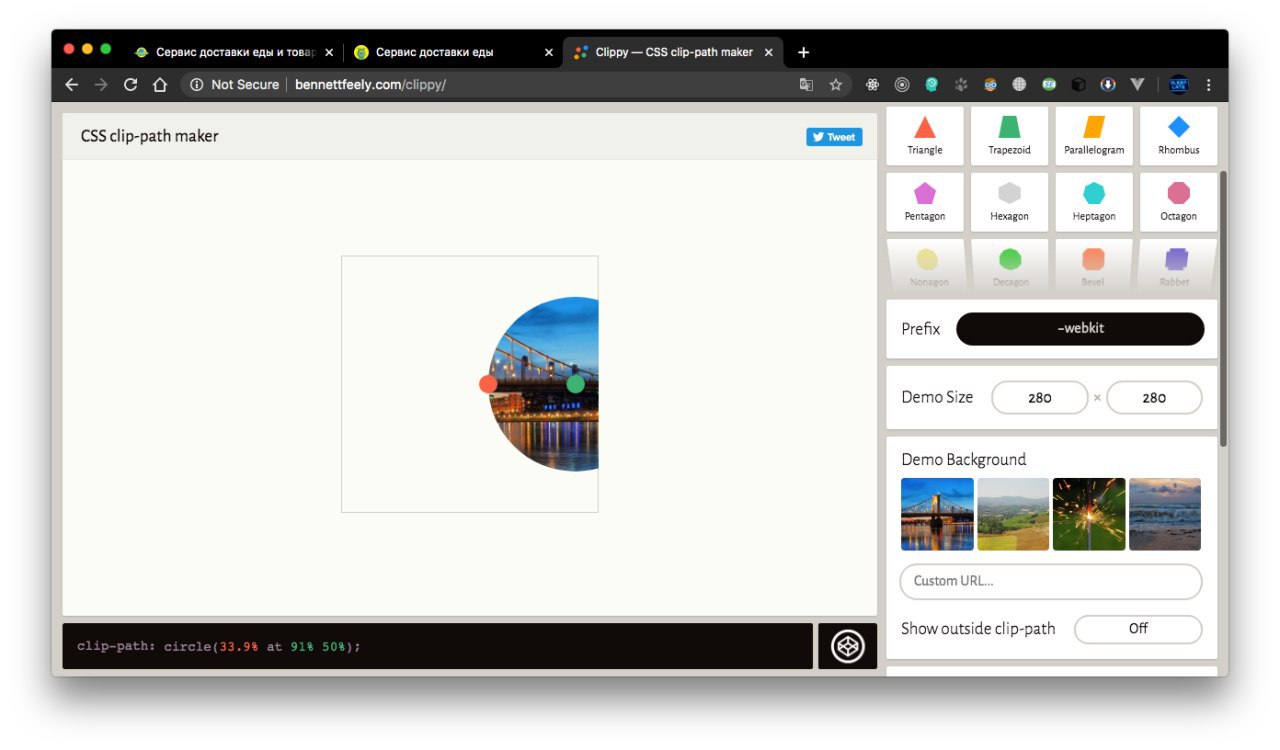This screenshot has height=750, width=1280.
Task: Choose the green hills background thumbnail
Action: [1013, 514]
